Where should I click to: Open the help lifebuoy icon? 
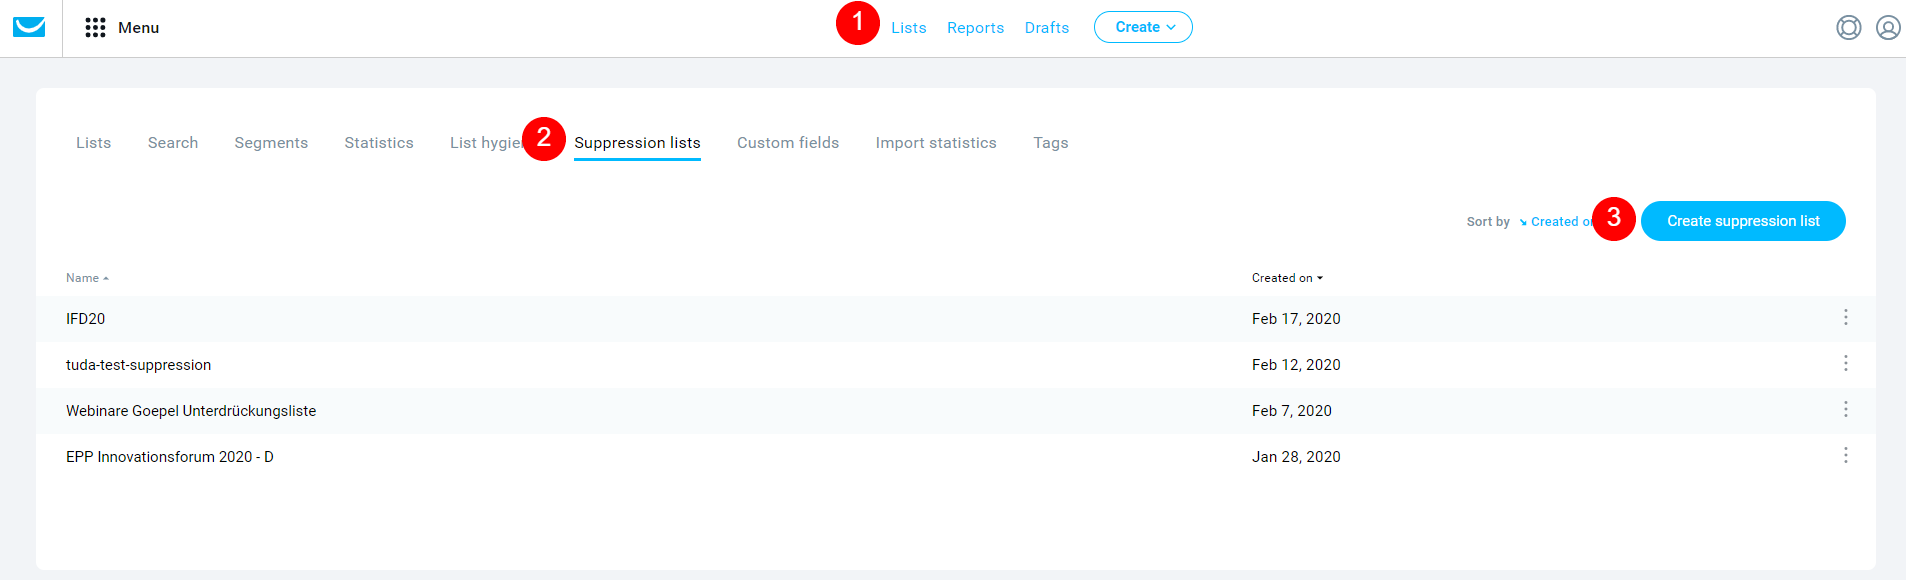click(x=1849, y=28)
